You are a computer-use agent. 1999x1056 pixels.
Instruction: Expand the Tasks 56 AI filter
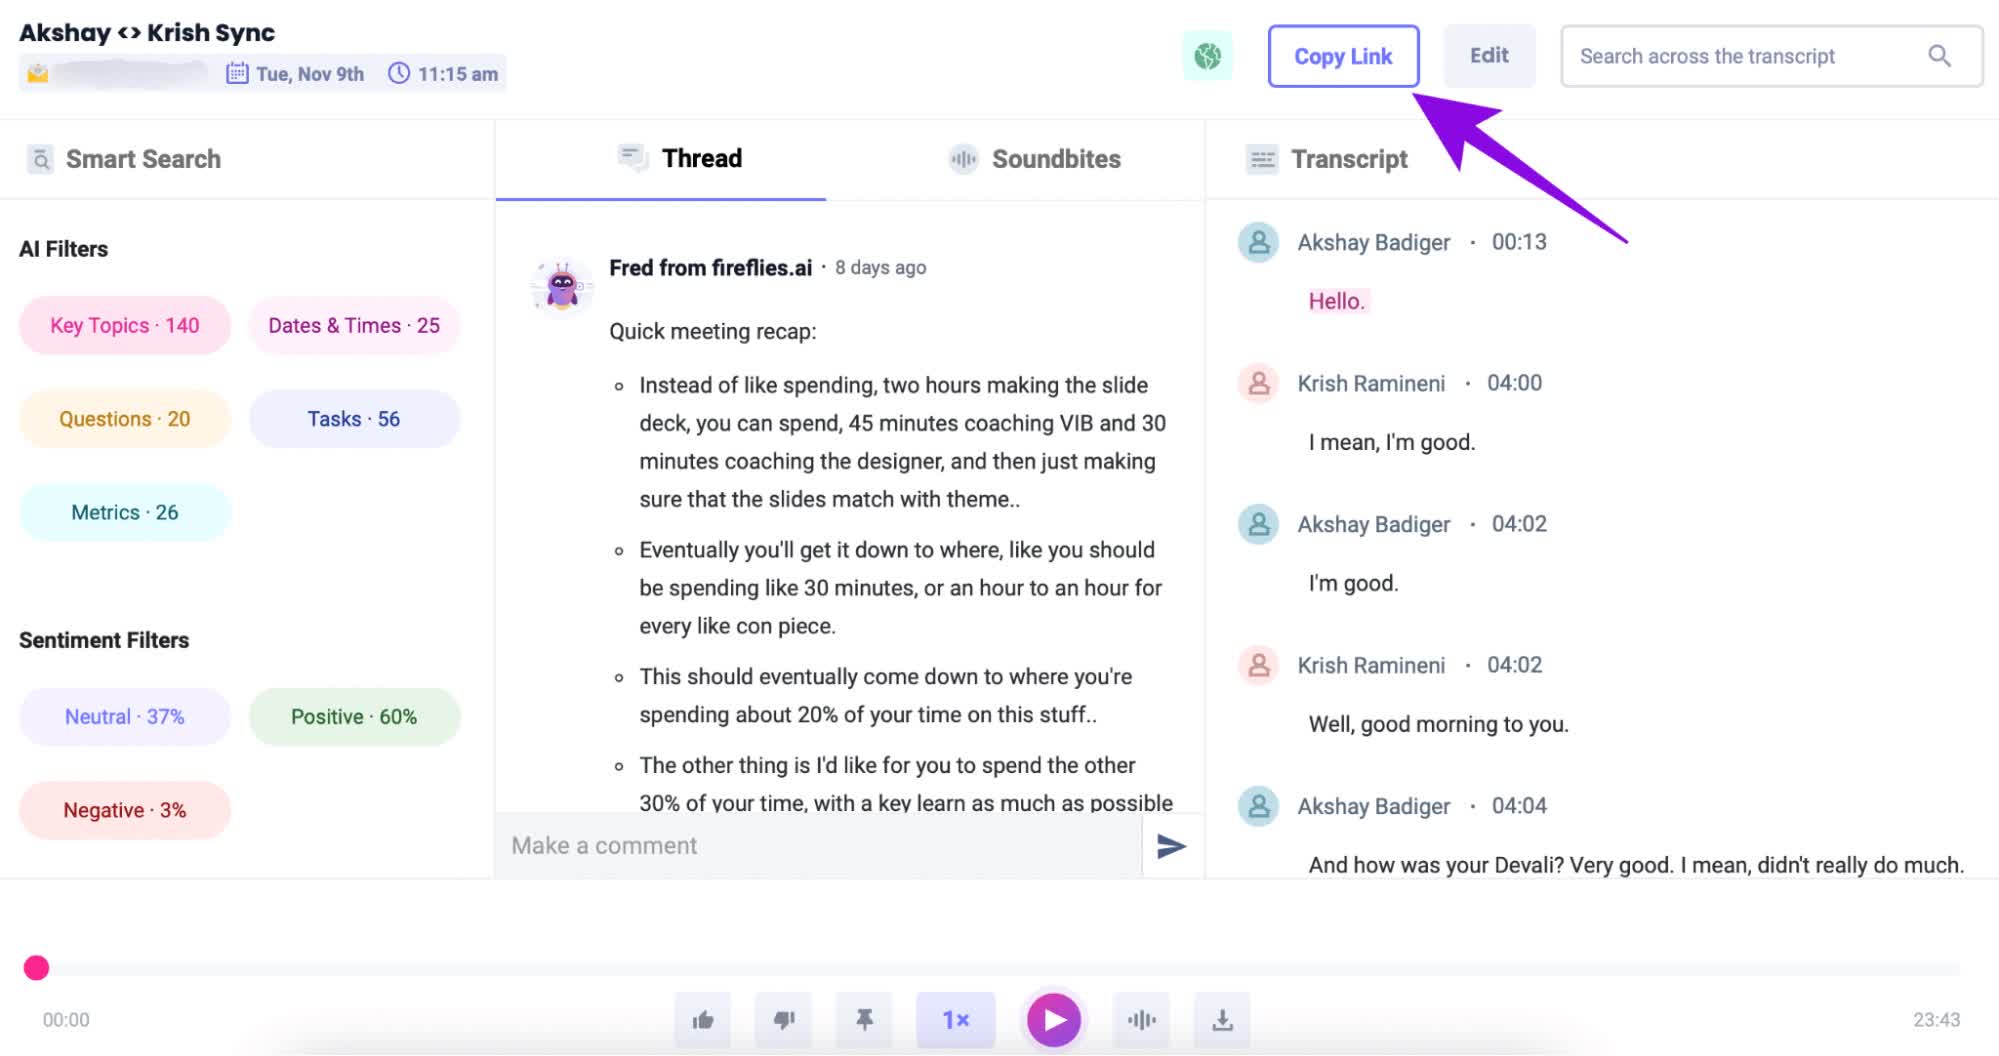(x=353, y=418)
